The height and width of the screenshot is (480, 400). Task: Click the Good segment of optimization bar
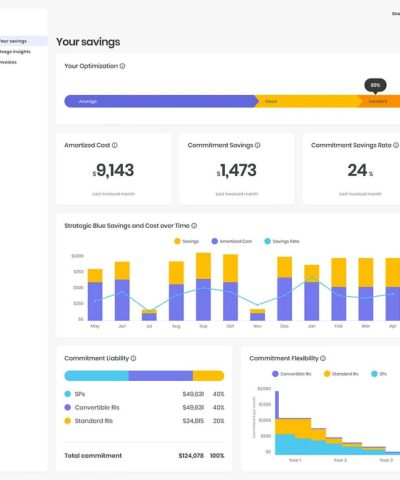(308, 101)
